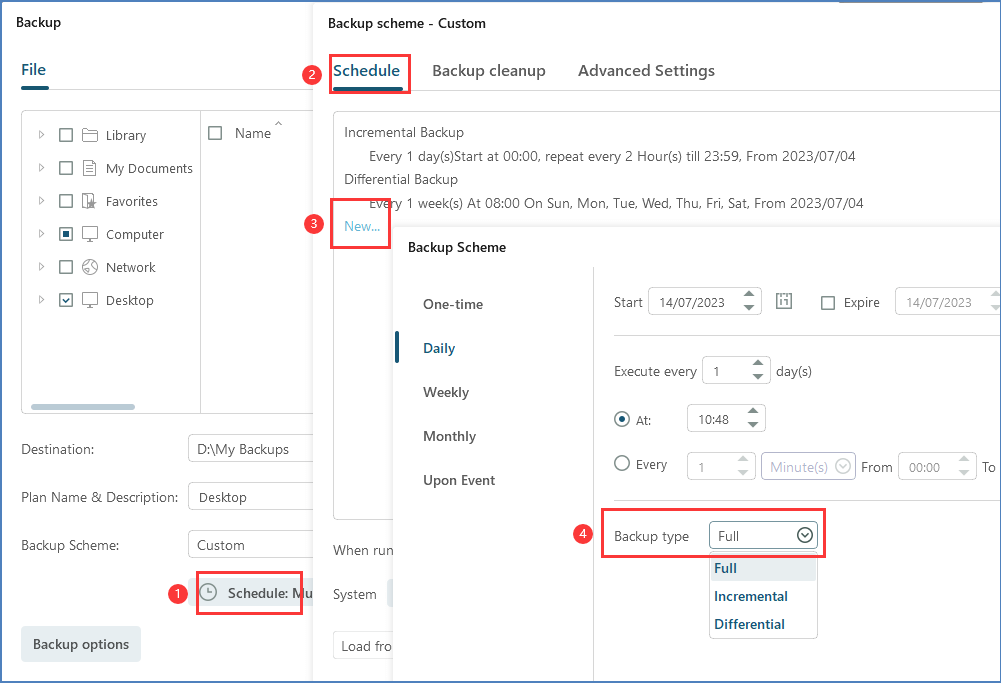This screenshot has width=1001, height=684.
Task: Check the Library folder checkbox
Action: pyautogui.click(x=66, y=135)
